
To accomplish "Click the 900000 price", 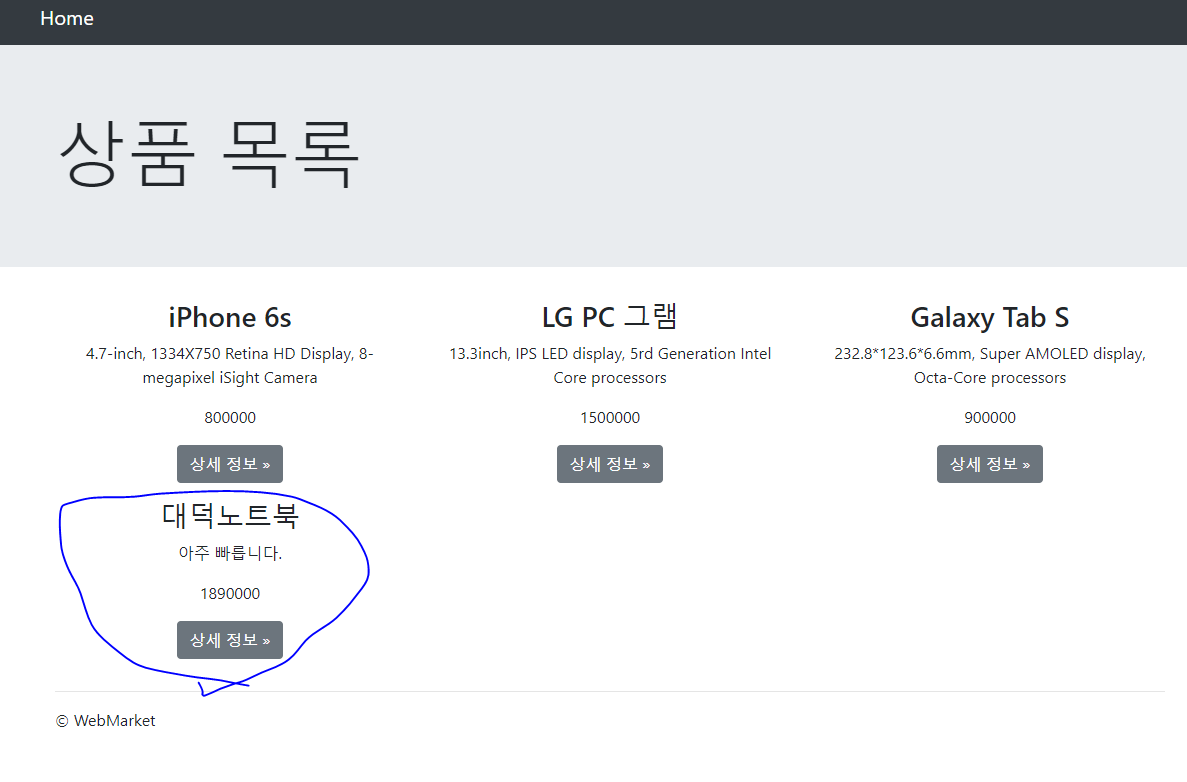I will 990,418.
